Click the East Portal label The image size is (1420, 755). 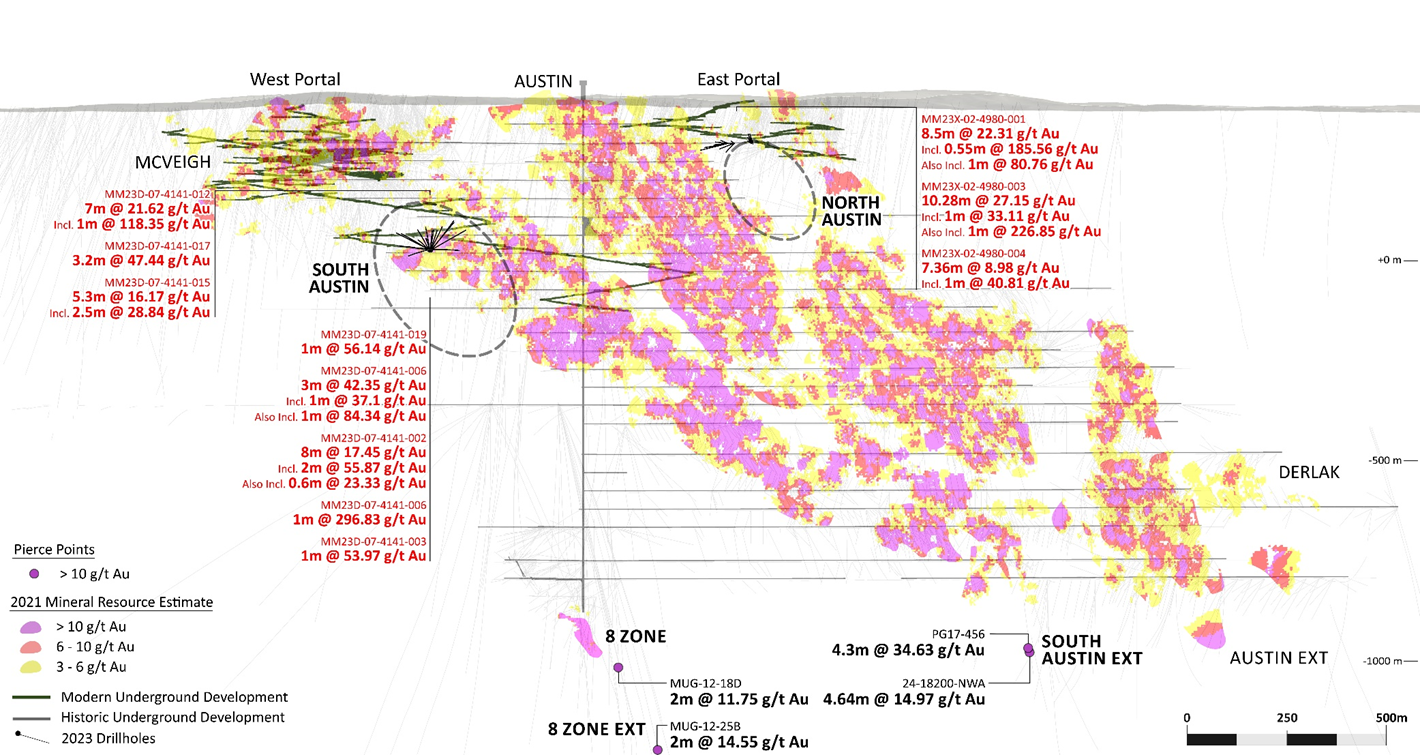pyautogui.click(x=738, y=79)
